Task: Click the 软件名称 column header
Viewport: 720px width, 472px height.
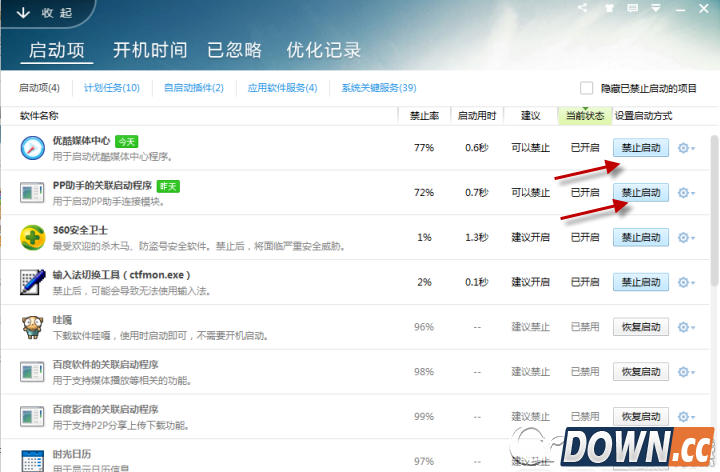Action: (x=39, y=116)
